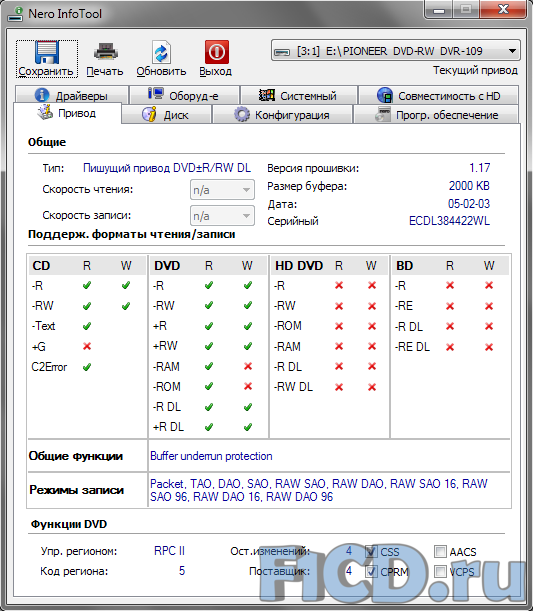The height and width of the screenshot is (611, 533).
Task: Click the Текущий привод label
Action: (475, 71)
